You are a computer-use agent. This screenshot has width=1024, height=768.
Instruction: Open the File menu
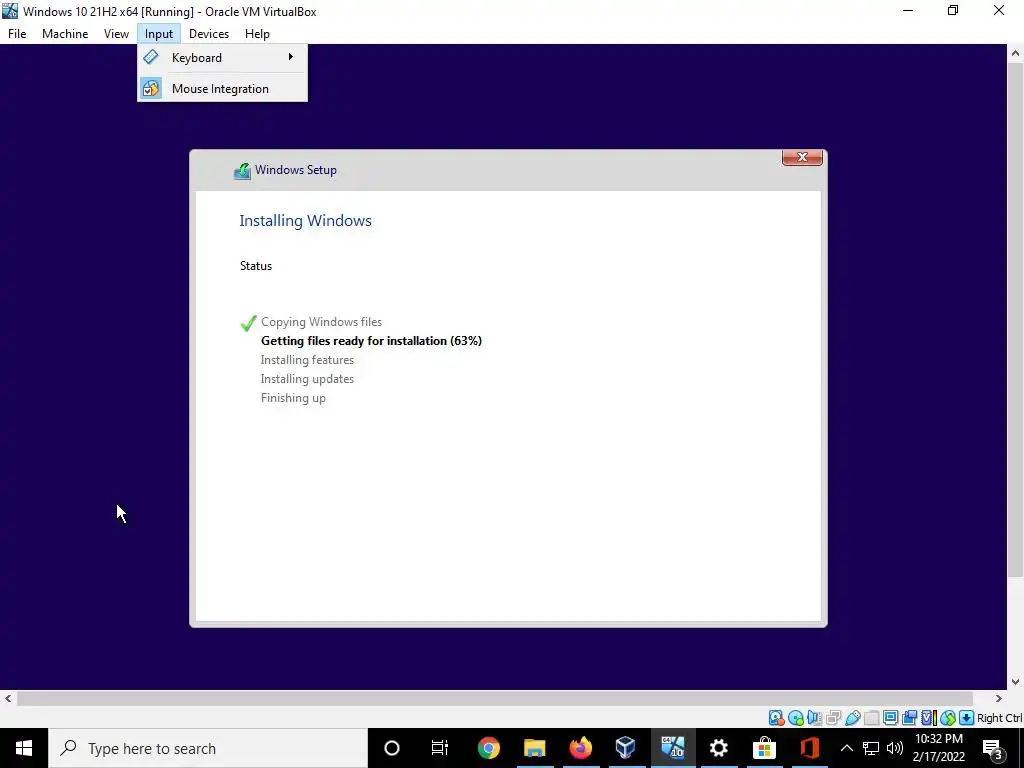pyautogui.click(x=17, y=34)
